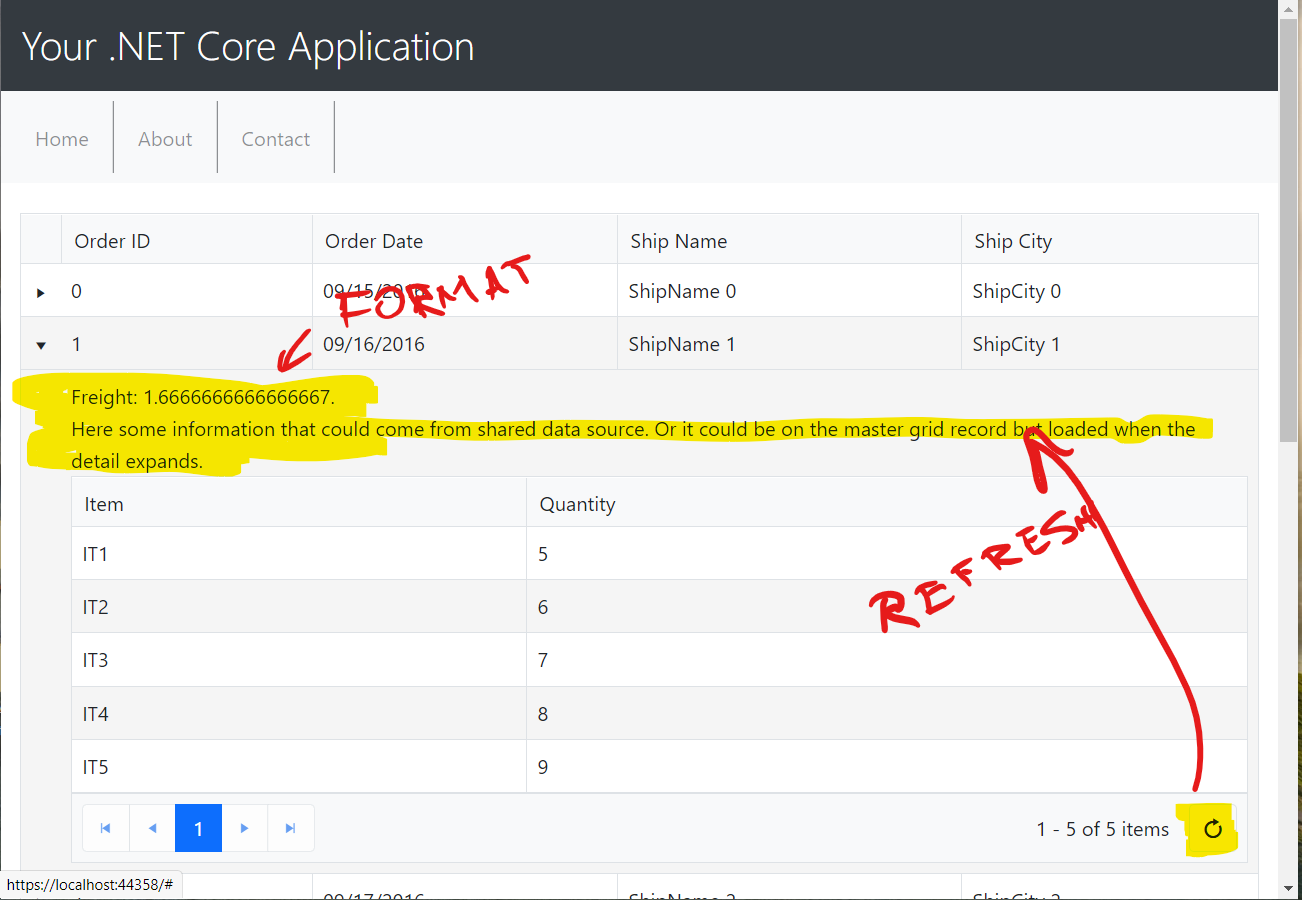Image resolution: width=1302 pixels, height=900 pixels.
Task: Jump to last page of detail grid
Action: click(291, 828)
